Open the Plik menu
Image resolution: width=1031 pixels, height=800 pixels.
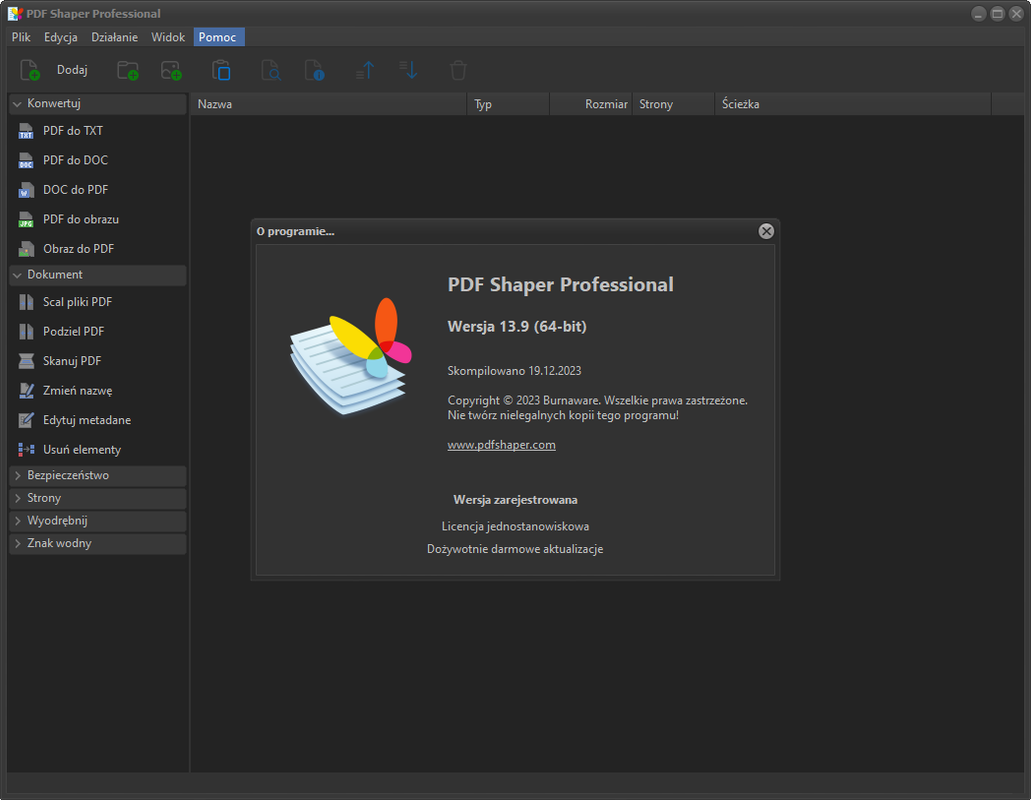[21, 37]
